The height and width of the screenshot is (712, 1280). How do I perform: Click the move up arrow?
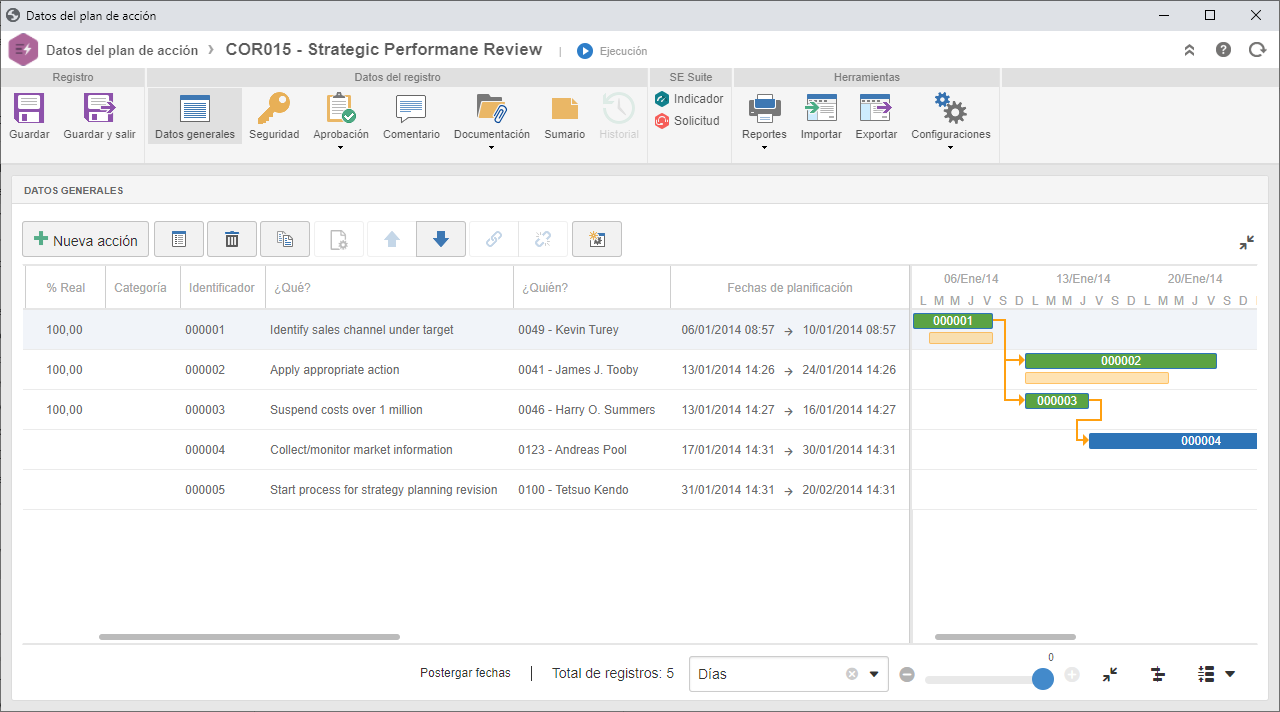pos(392,239)
